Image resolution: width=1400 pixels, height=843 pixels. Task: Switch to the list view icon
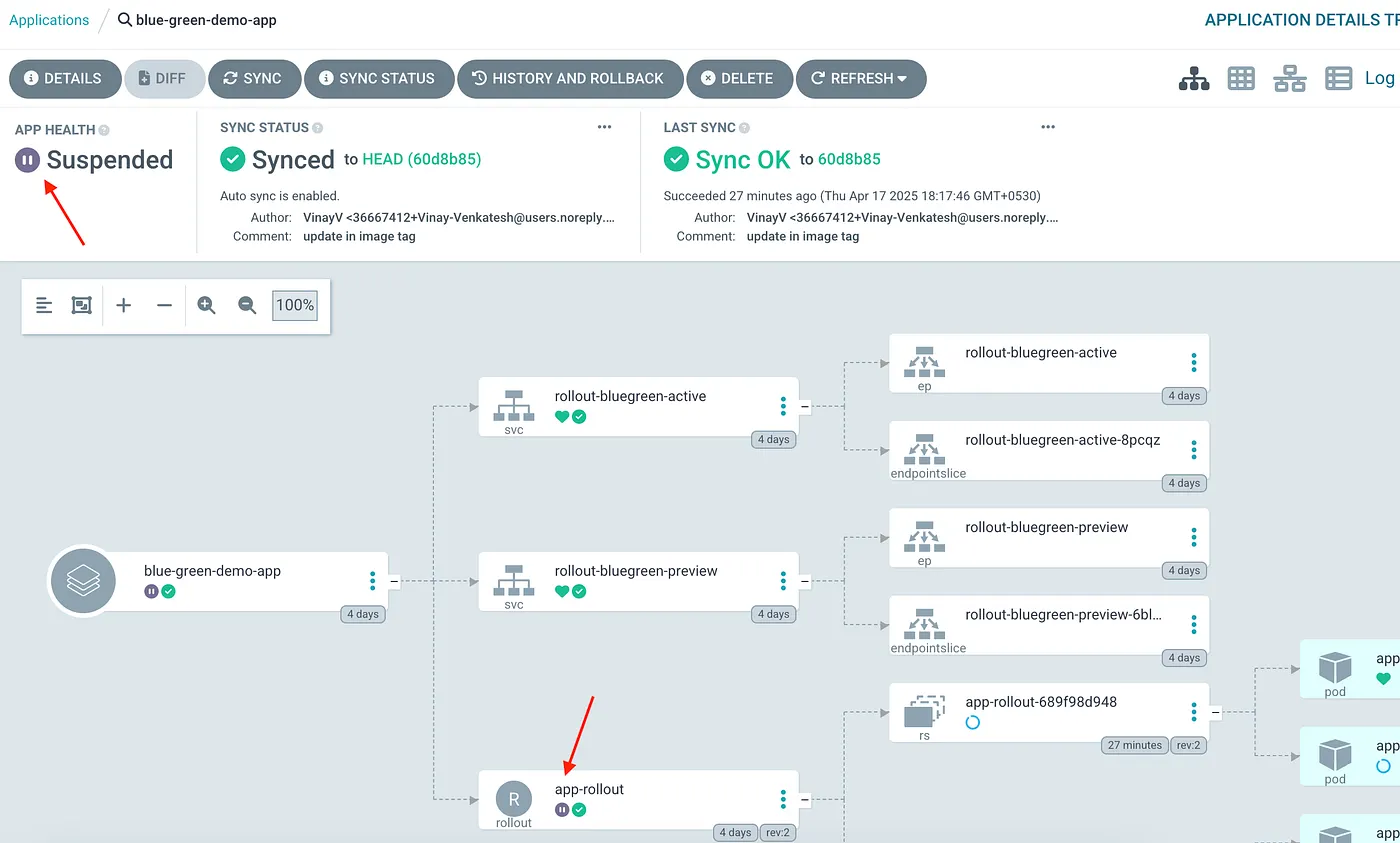coord(1338,79)
